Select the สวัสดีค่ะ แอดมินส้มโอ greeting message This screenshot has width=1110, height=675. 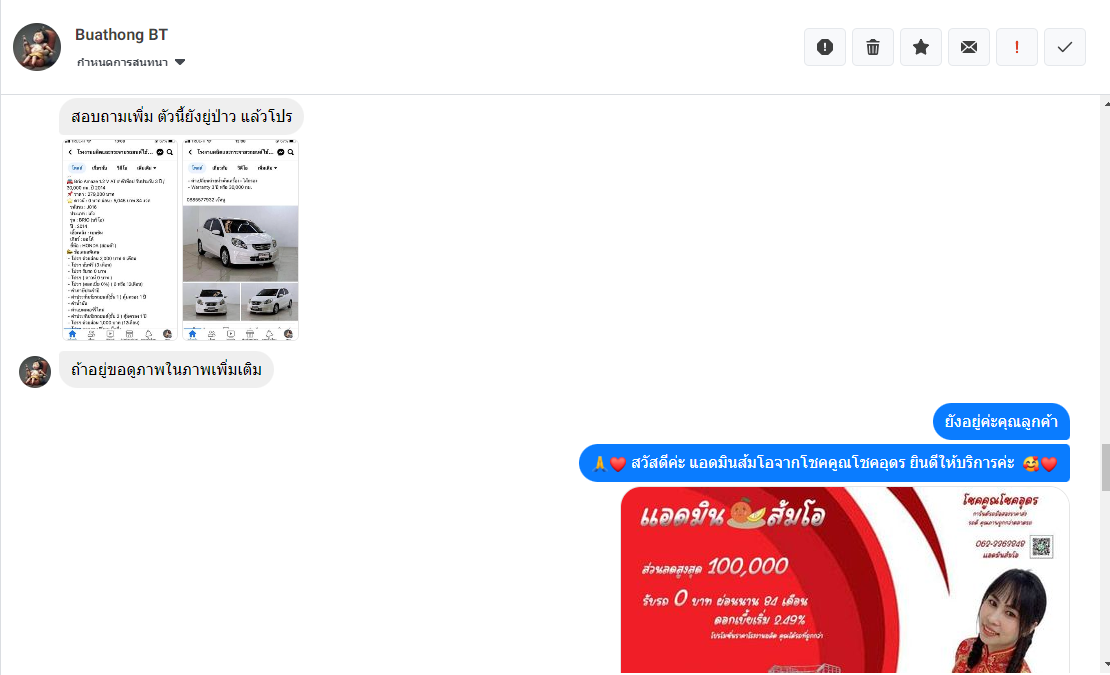824,463
